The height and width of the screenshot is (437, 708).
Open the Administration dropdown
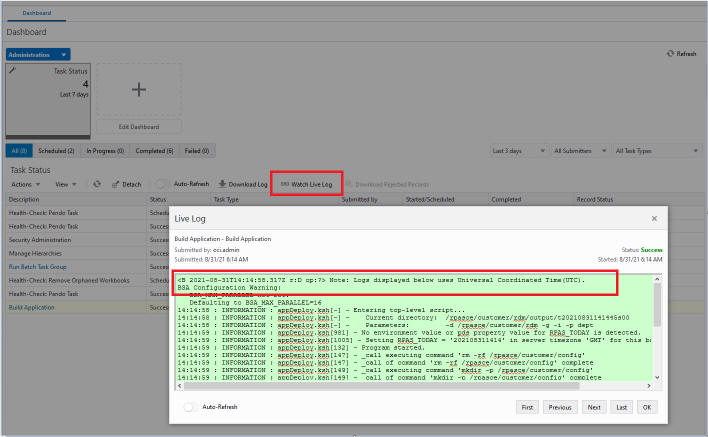[x=38, y=55]
